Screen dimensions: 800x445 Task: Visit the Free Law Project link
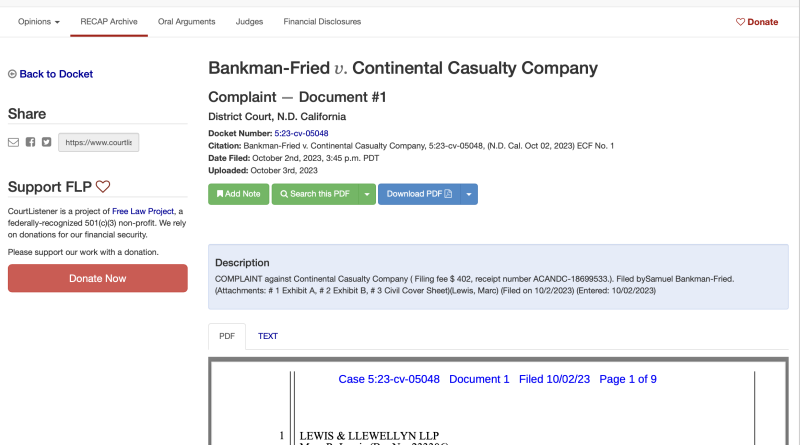tap(143, 211)
